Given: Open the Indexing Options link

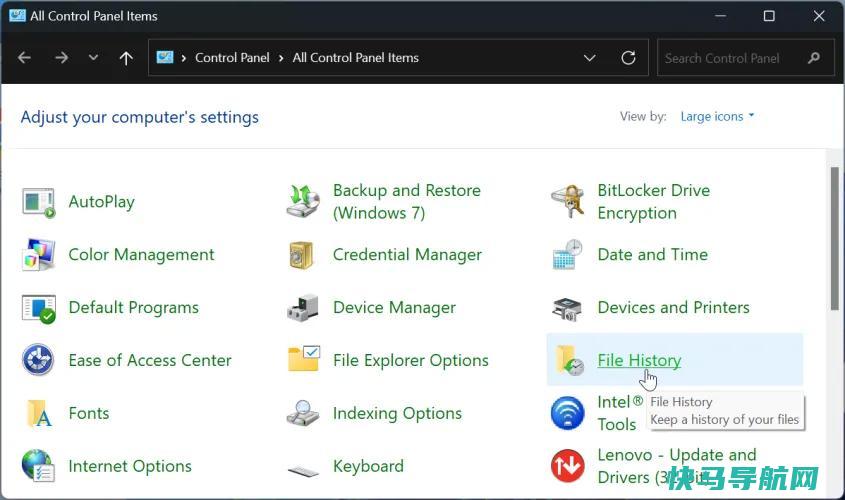Looking at the screenshot, I should click(x=398, y=413).
